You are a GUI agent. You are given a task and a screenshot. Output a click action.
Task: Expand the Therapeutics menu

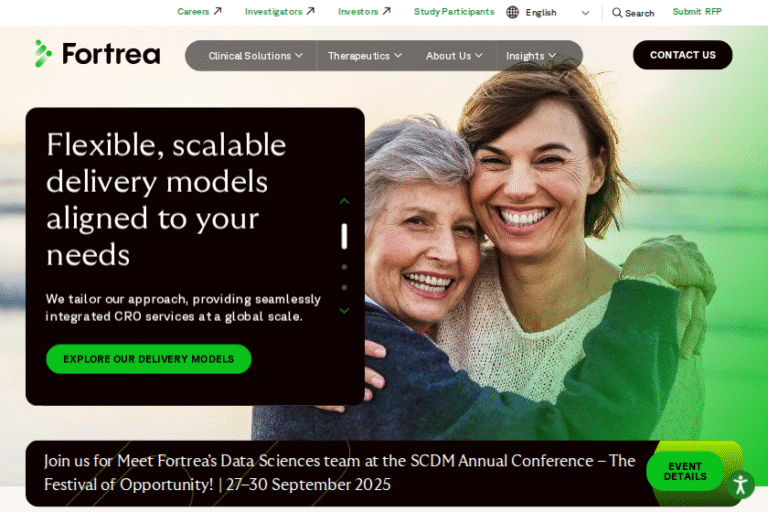point(365,56)
